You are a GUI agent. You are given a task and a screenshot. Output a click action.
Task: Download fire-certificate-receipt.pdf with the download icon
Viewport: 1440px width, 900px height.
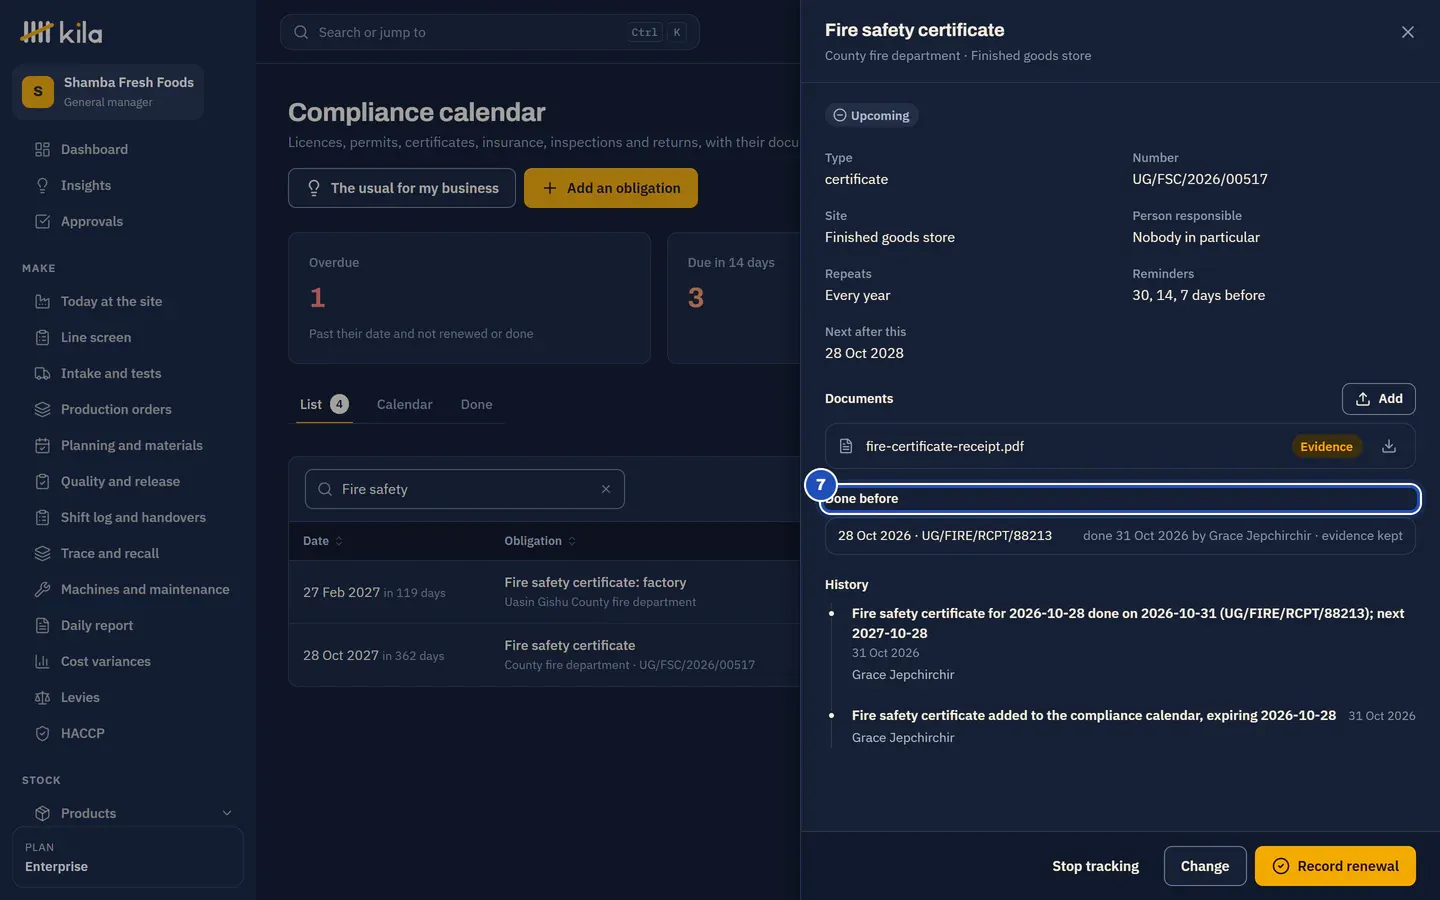click(x=1389, y=447)
